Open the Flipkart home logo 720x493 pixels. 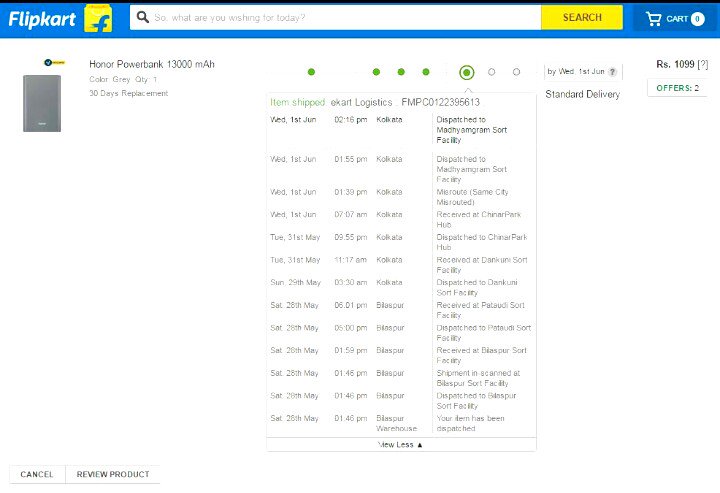pyautogui.click(x=42, y=19)
